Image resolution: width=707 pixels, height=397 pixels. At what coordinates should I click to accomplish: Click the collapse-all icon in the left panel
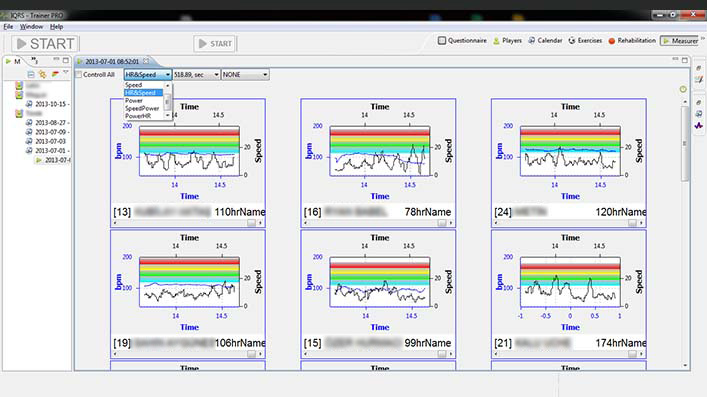[31, 74]
